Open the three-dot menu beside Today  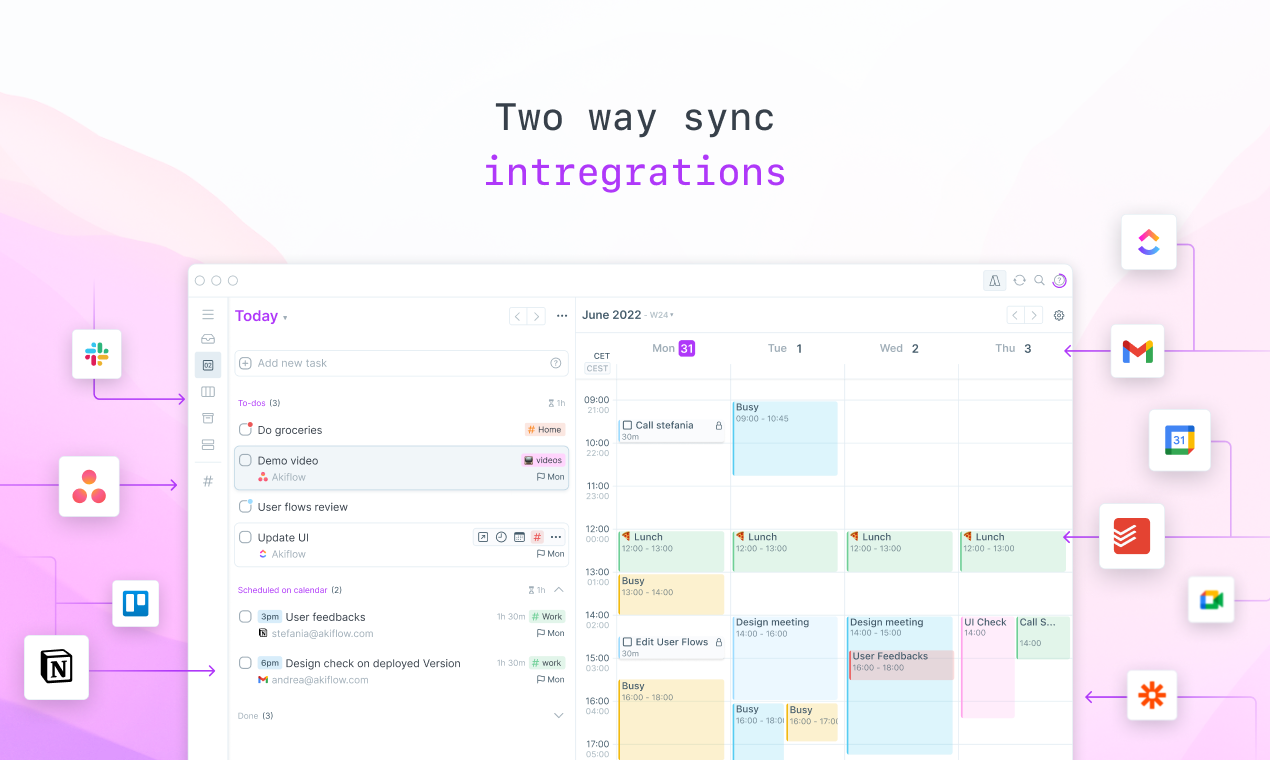click(562, 316)
